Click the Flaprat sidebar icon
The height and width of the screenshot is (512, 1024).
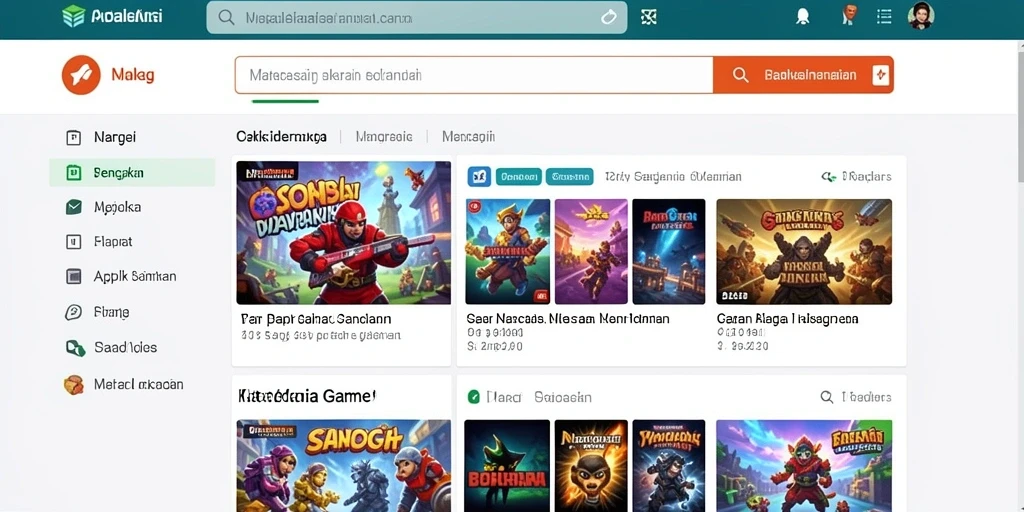click(x=74, y=242)
